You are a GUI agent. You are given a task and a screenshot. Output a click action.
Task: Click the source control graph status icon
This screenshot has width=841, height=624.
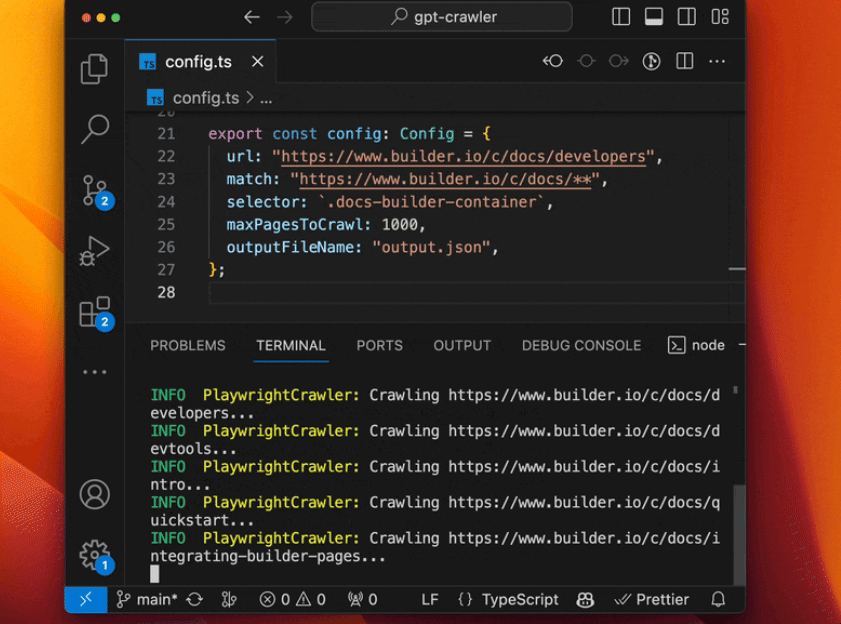(x=229, y=599)
